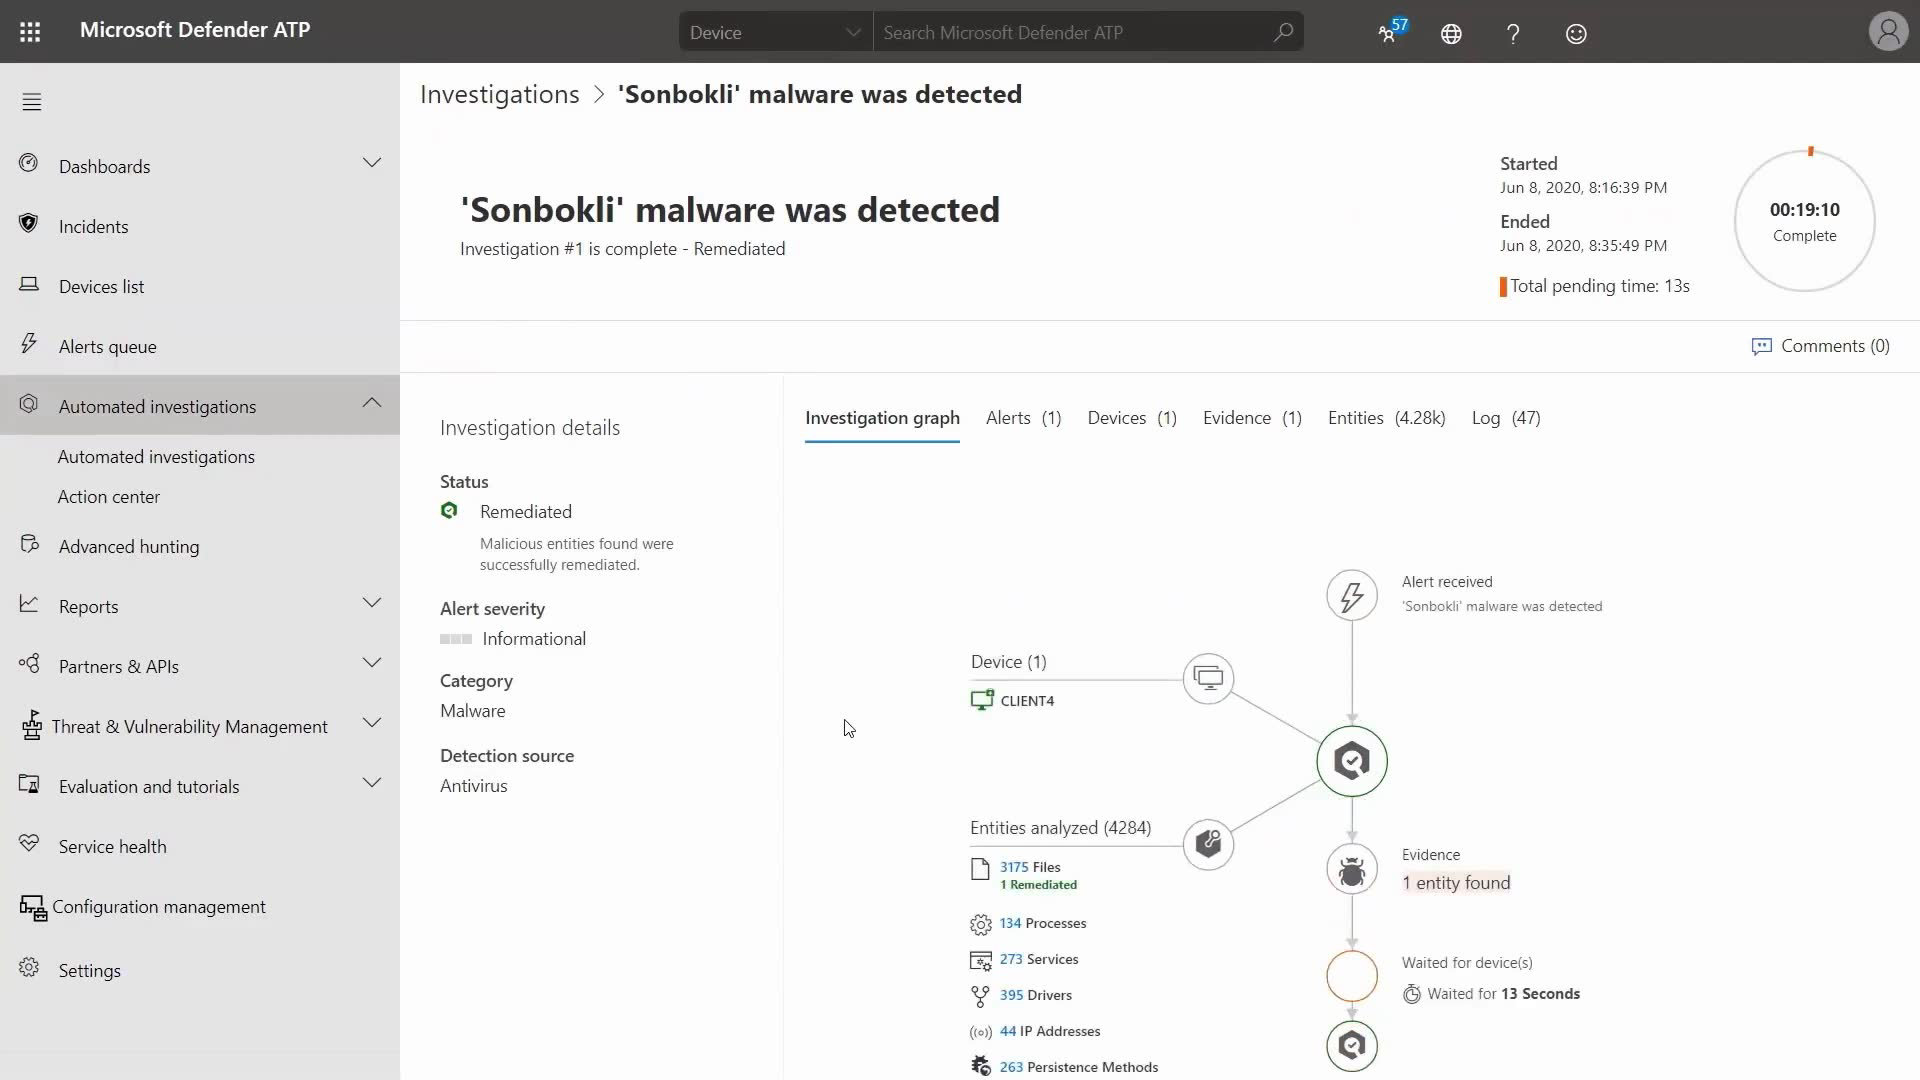Click the 3175 Files link
Screen dimensions: 1920x1080
(1029, 867)
